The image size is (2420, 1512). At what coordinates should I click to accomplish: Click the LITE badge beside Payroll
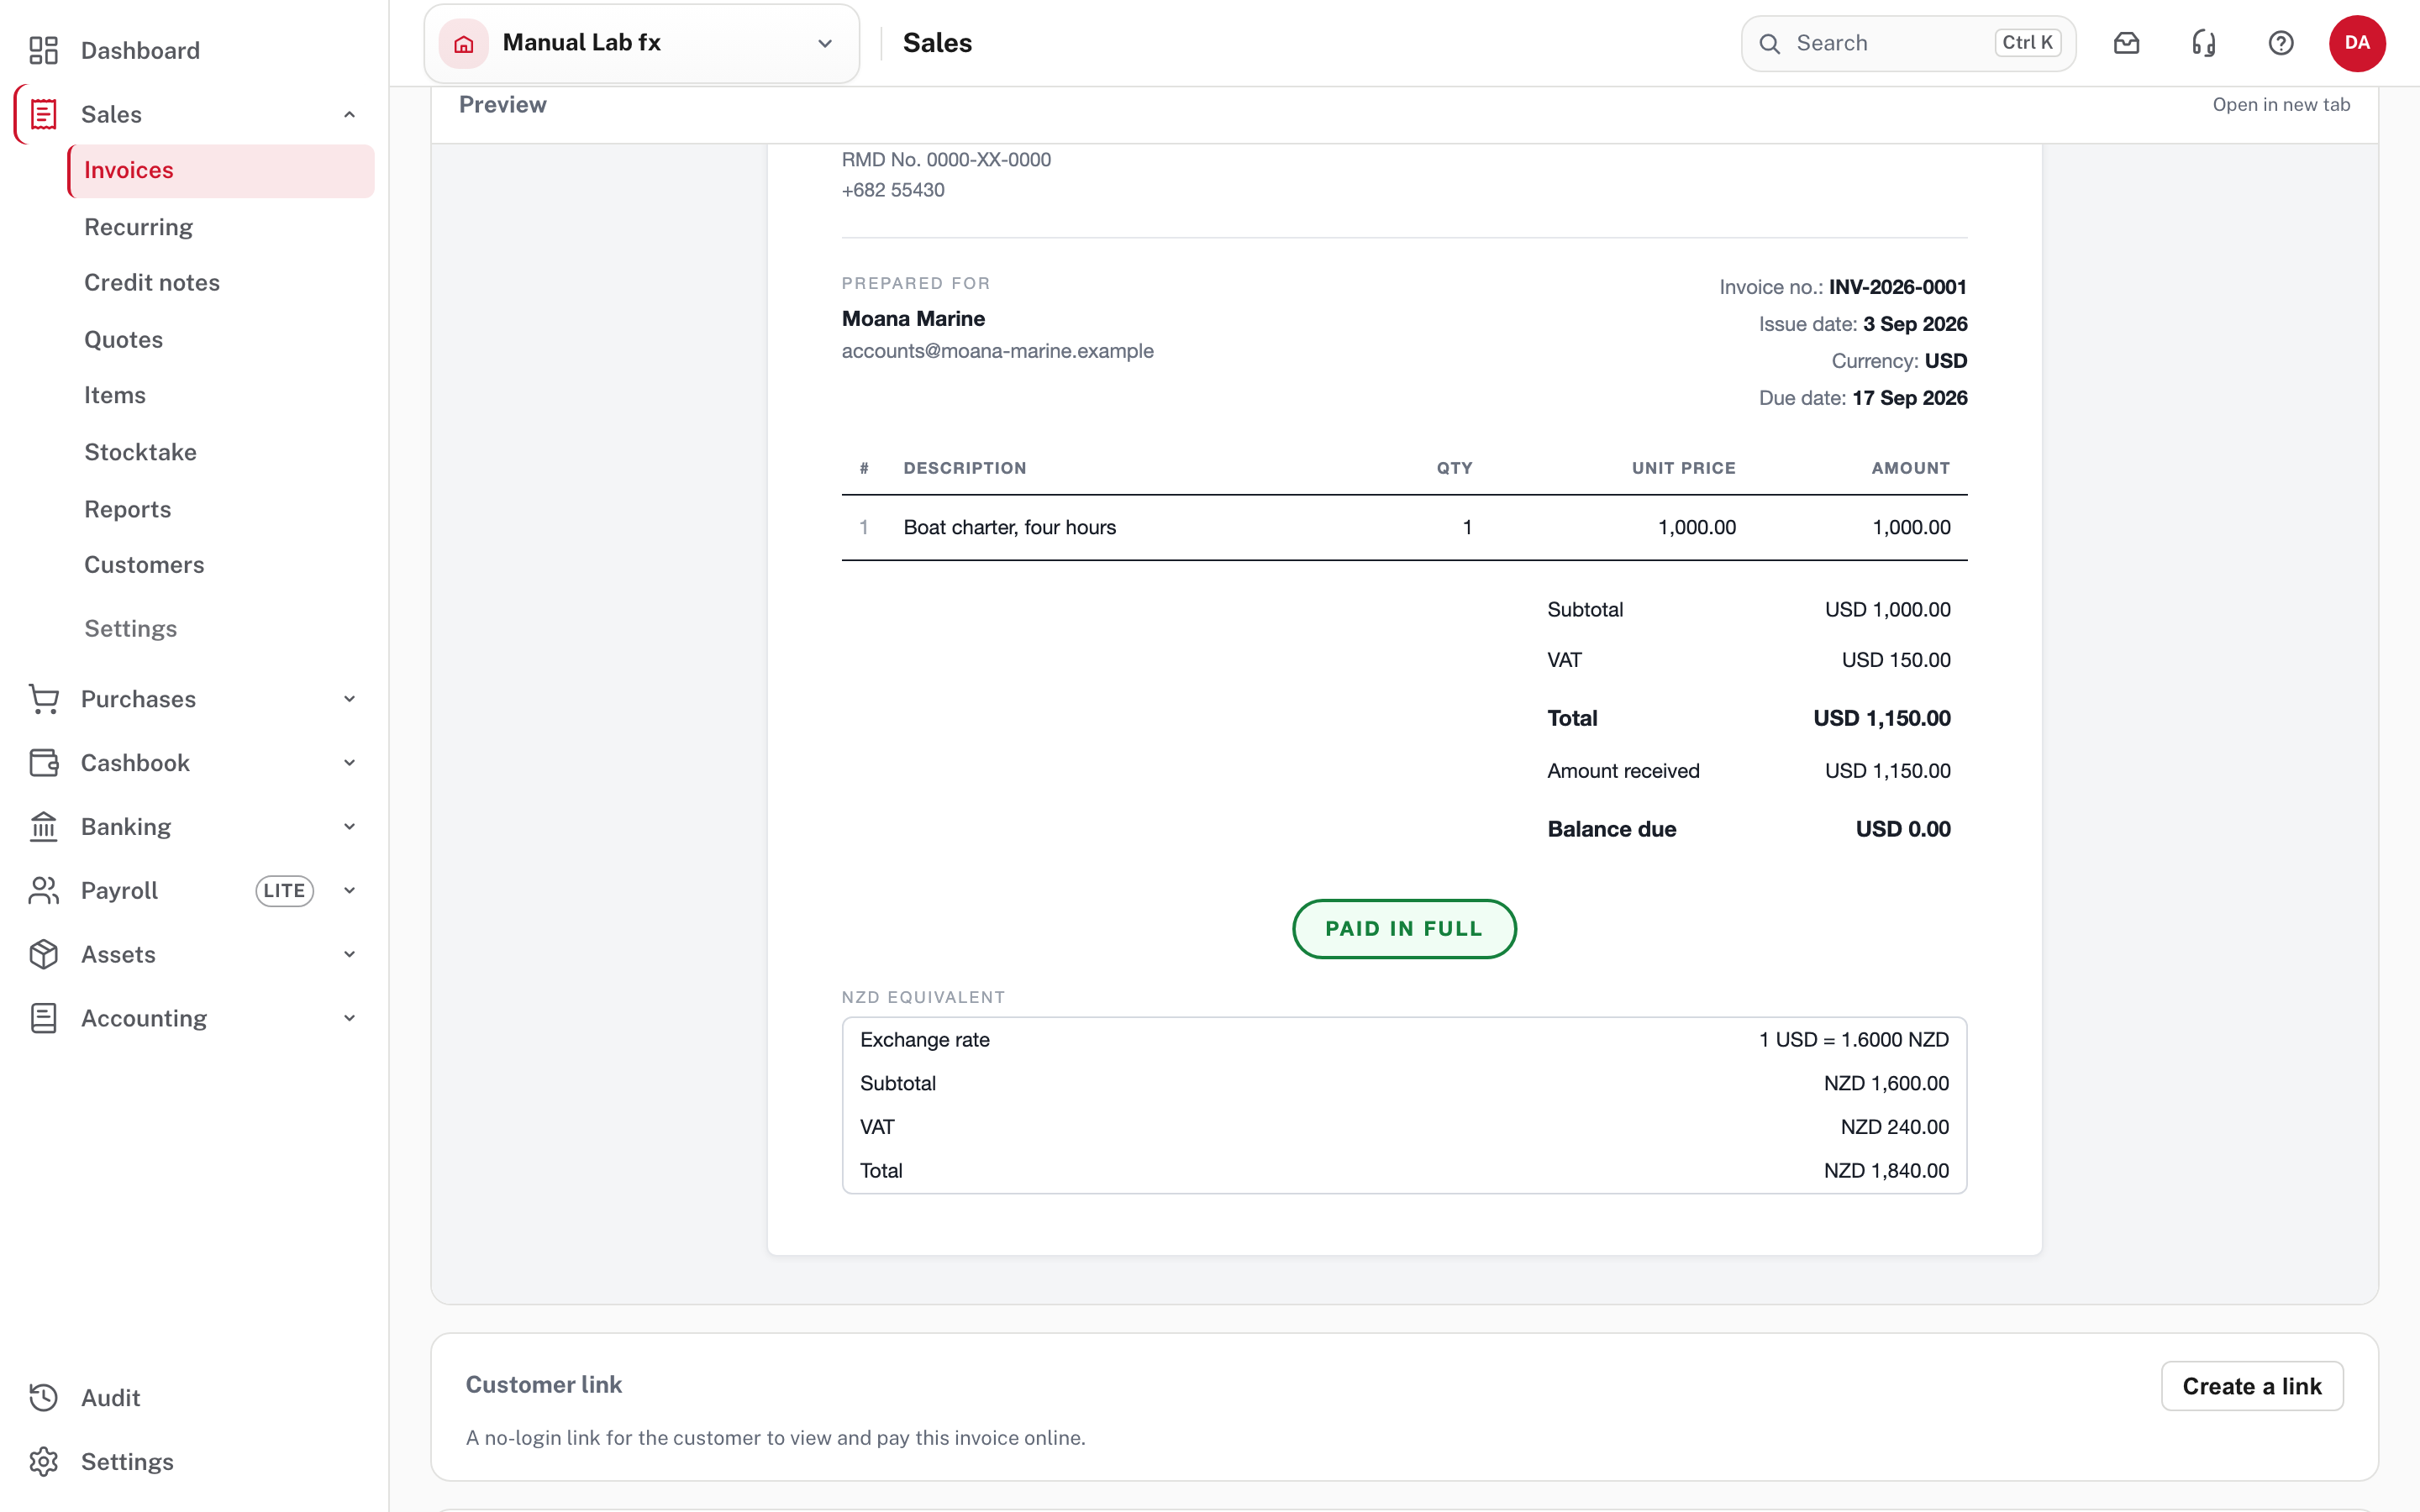click(x=285, y=891)
